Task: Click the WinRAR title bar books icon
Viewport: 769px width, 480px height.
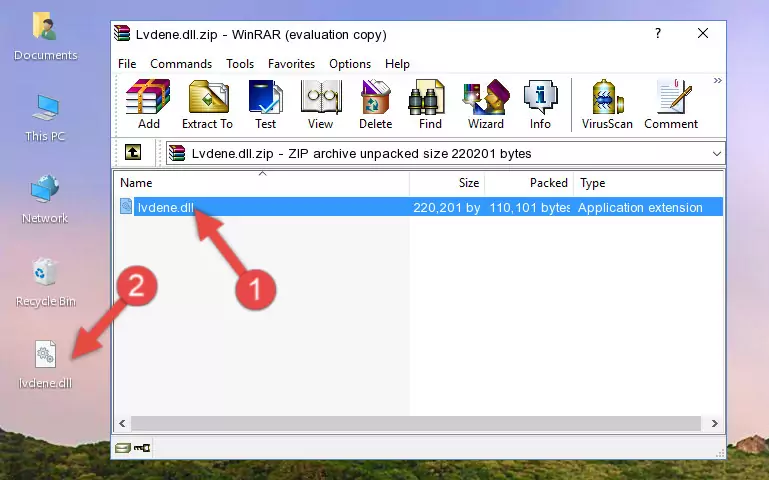Action: tap(122, 33)
